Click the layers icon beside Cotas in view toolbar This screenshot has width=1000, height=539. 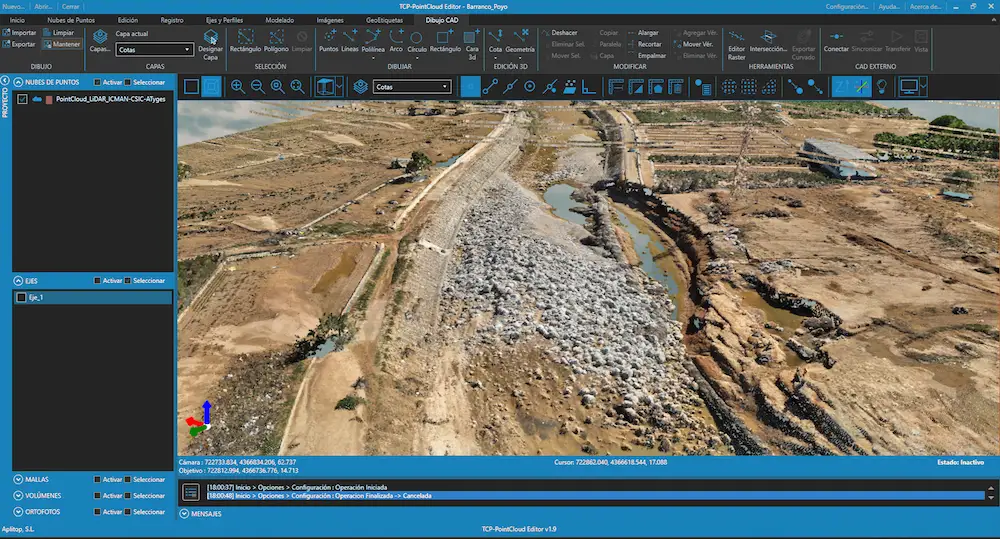[360, 87]
